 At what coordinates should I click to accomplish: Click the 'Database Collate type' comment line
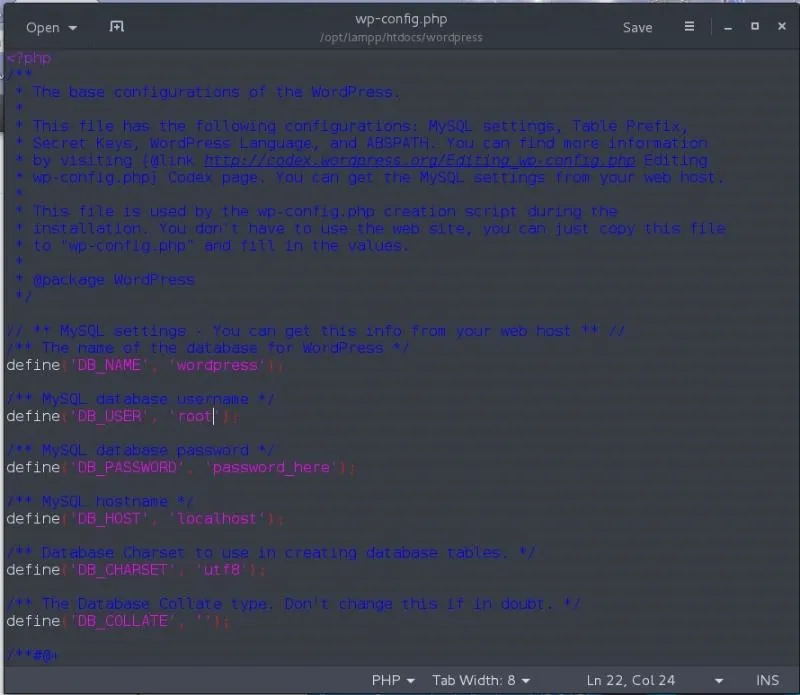coord(293,604)
